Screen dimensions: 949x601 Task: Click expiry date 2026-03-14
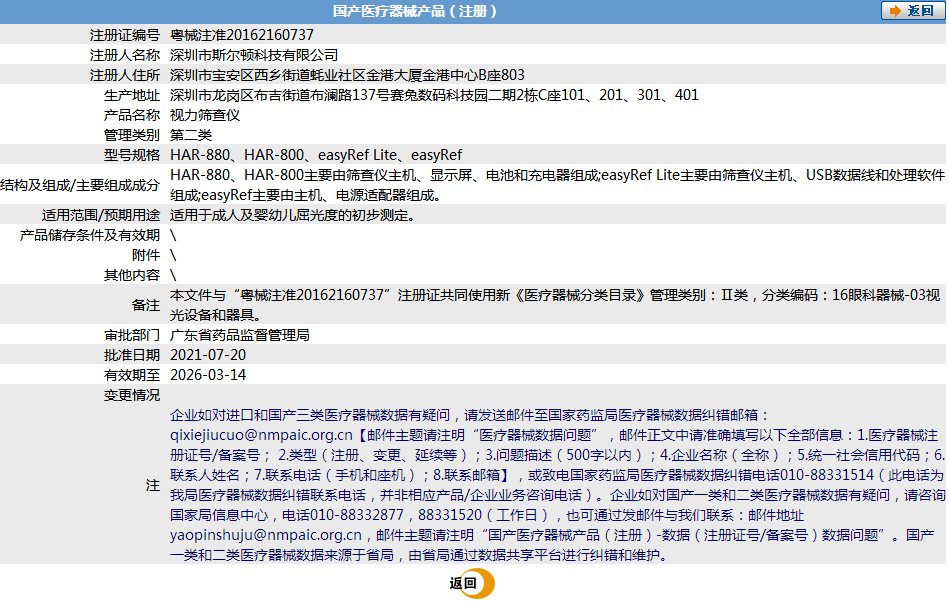[208, 375]
